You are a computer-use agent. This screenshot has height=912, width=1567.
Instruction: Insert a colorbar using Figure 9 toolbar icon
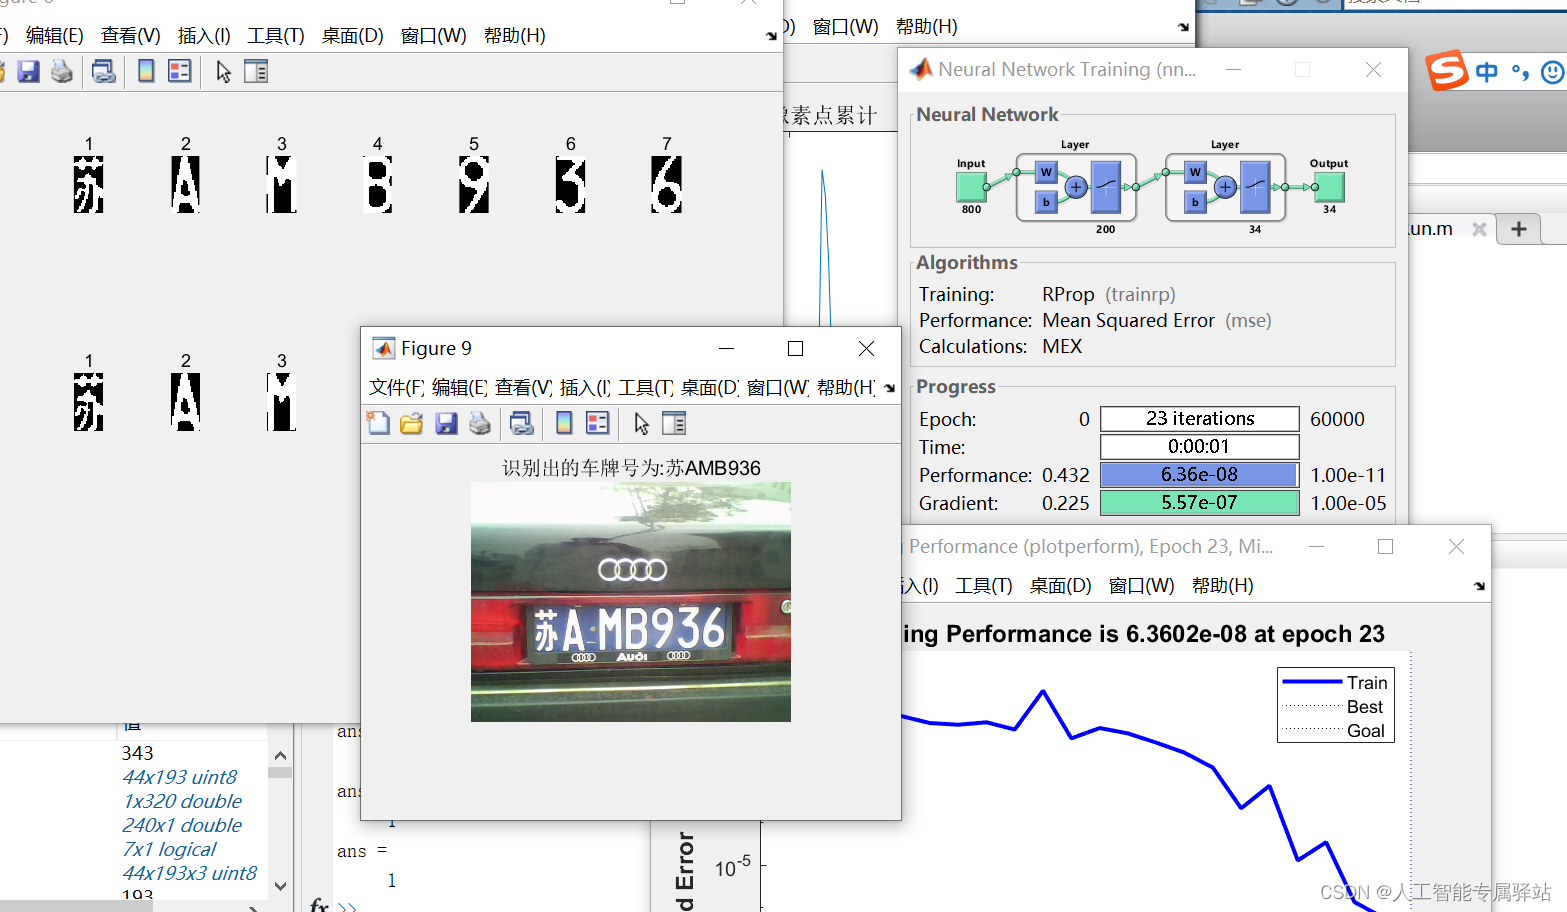coord(564,423)
